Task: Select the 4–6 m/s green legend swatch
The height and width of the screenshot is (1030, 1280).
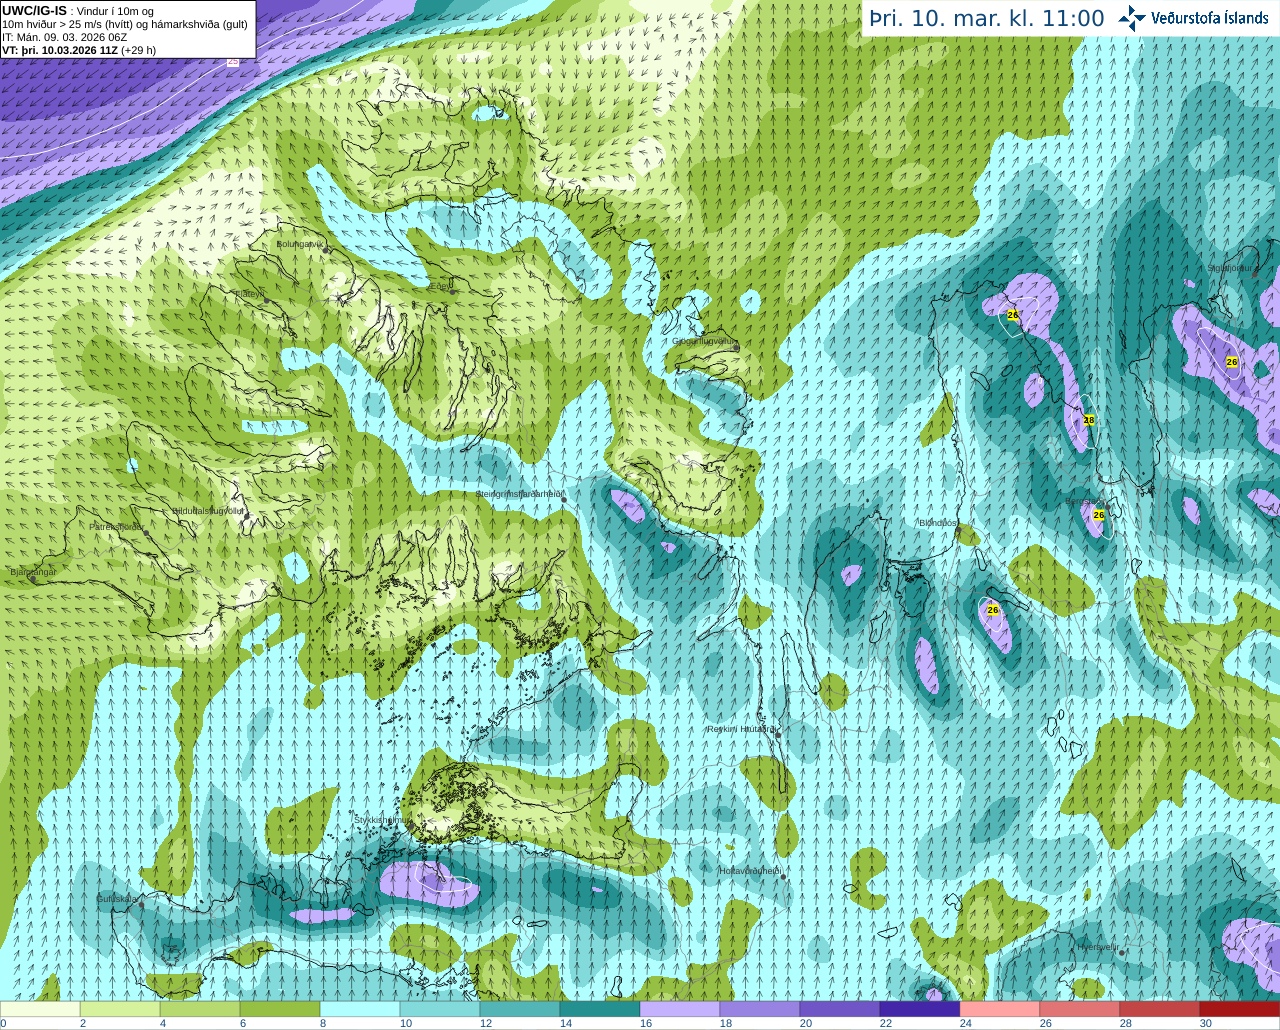Action: point(200,1009)
